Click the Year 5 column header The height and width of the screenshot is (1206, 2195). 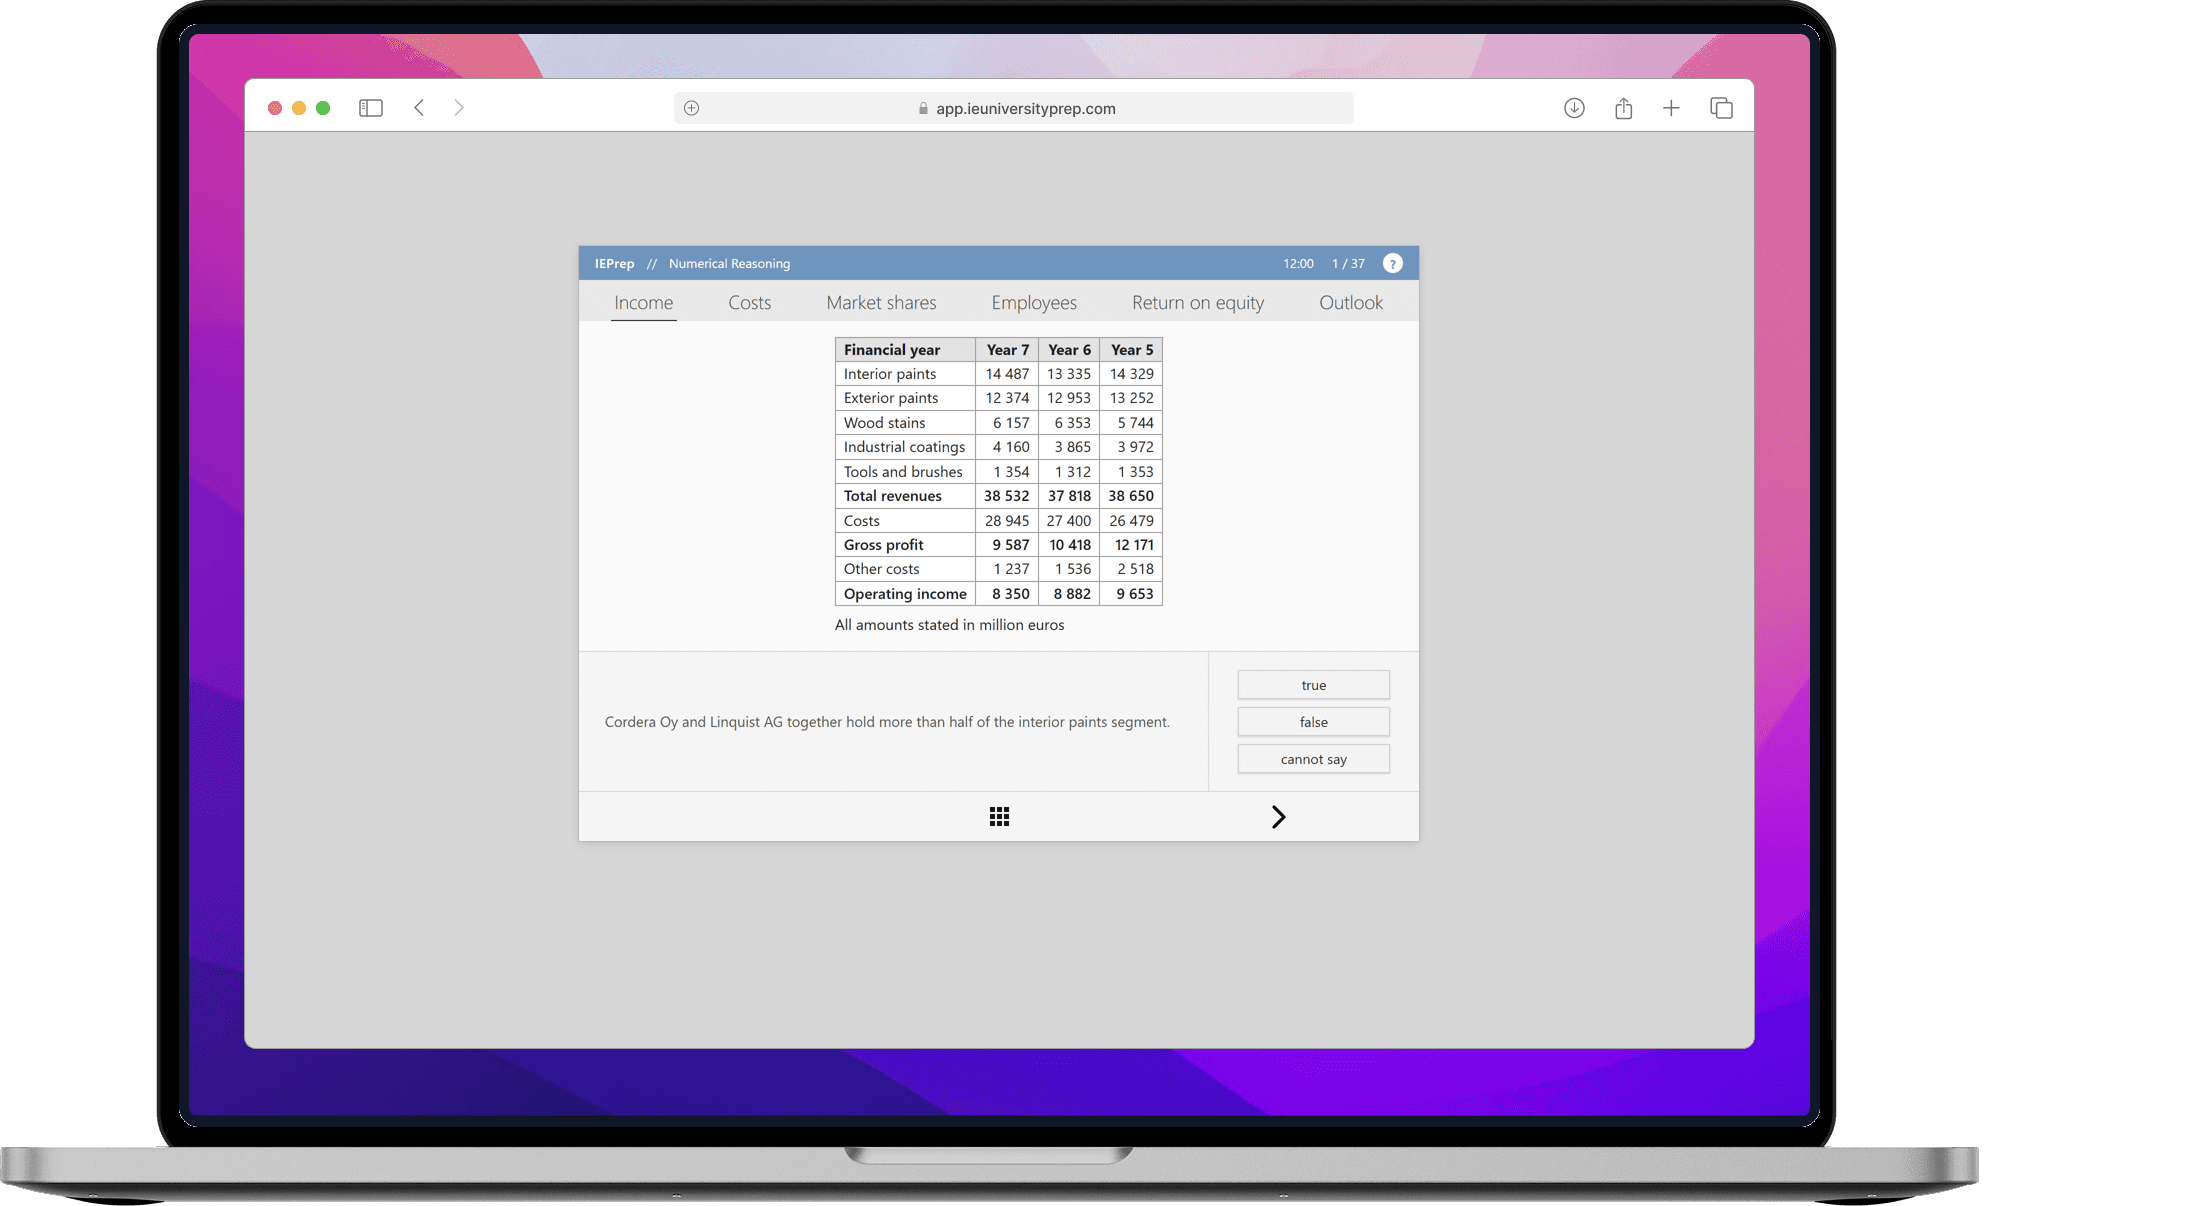click(x=1132, y=350)
